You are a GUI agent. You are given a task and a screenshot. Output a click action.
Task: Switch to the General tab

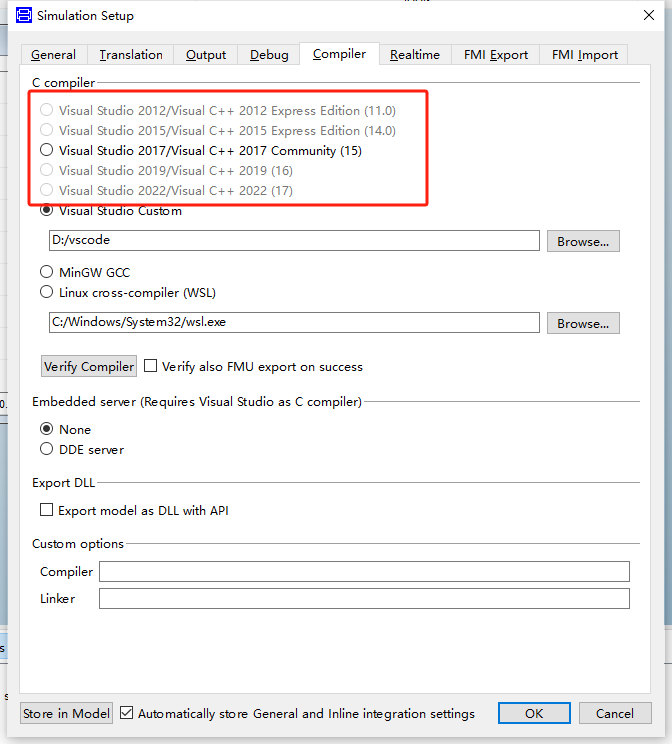(x=53, y=55)
